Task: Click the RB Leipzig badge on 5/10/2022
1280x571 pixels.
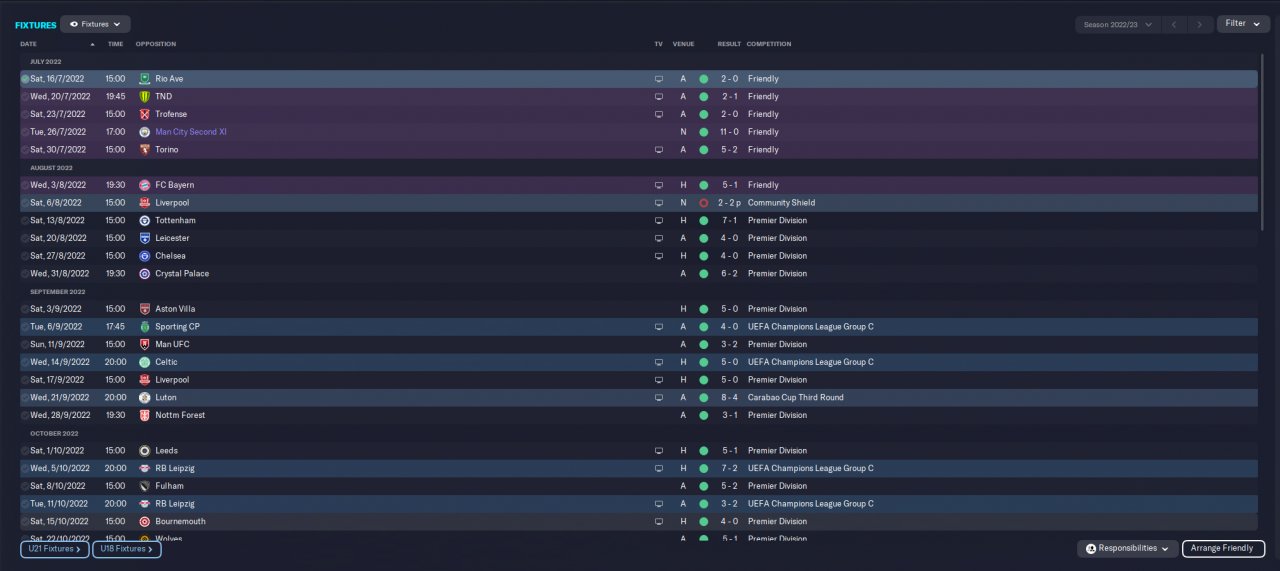Action: (145, 468)
